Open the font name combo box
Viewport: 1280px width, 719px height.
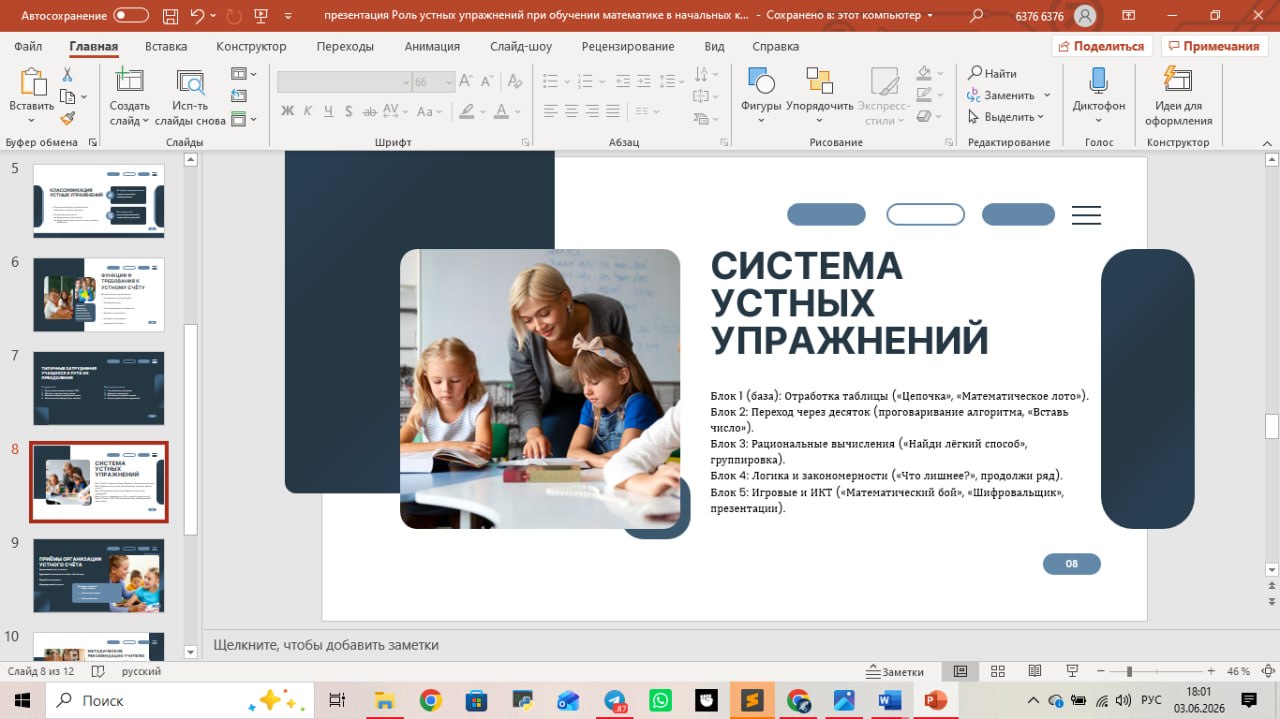[x=344, y=82]
